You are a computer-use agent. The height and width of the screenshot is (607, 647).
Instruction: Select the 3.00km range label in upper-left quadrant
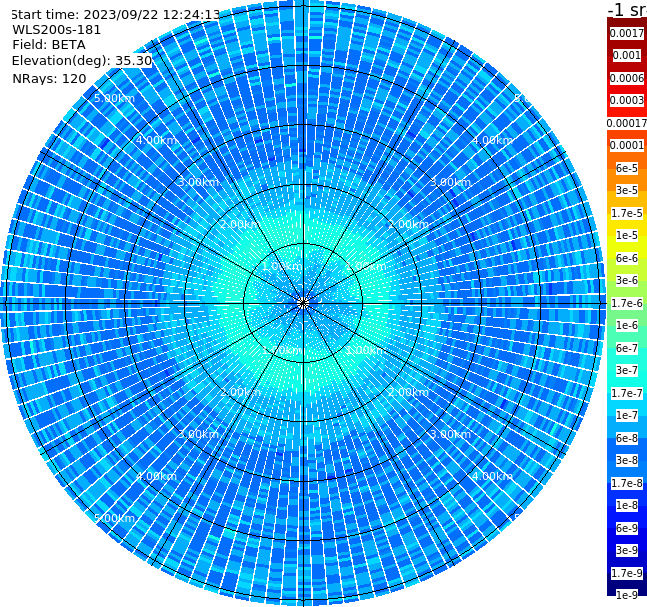coord(198,182)
